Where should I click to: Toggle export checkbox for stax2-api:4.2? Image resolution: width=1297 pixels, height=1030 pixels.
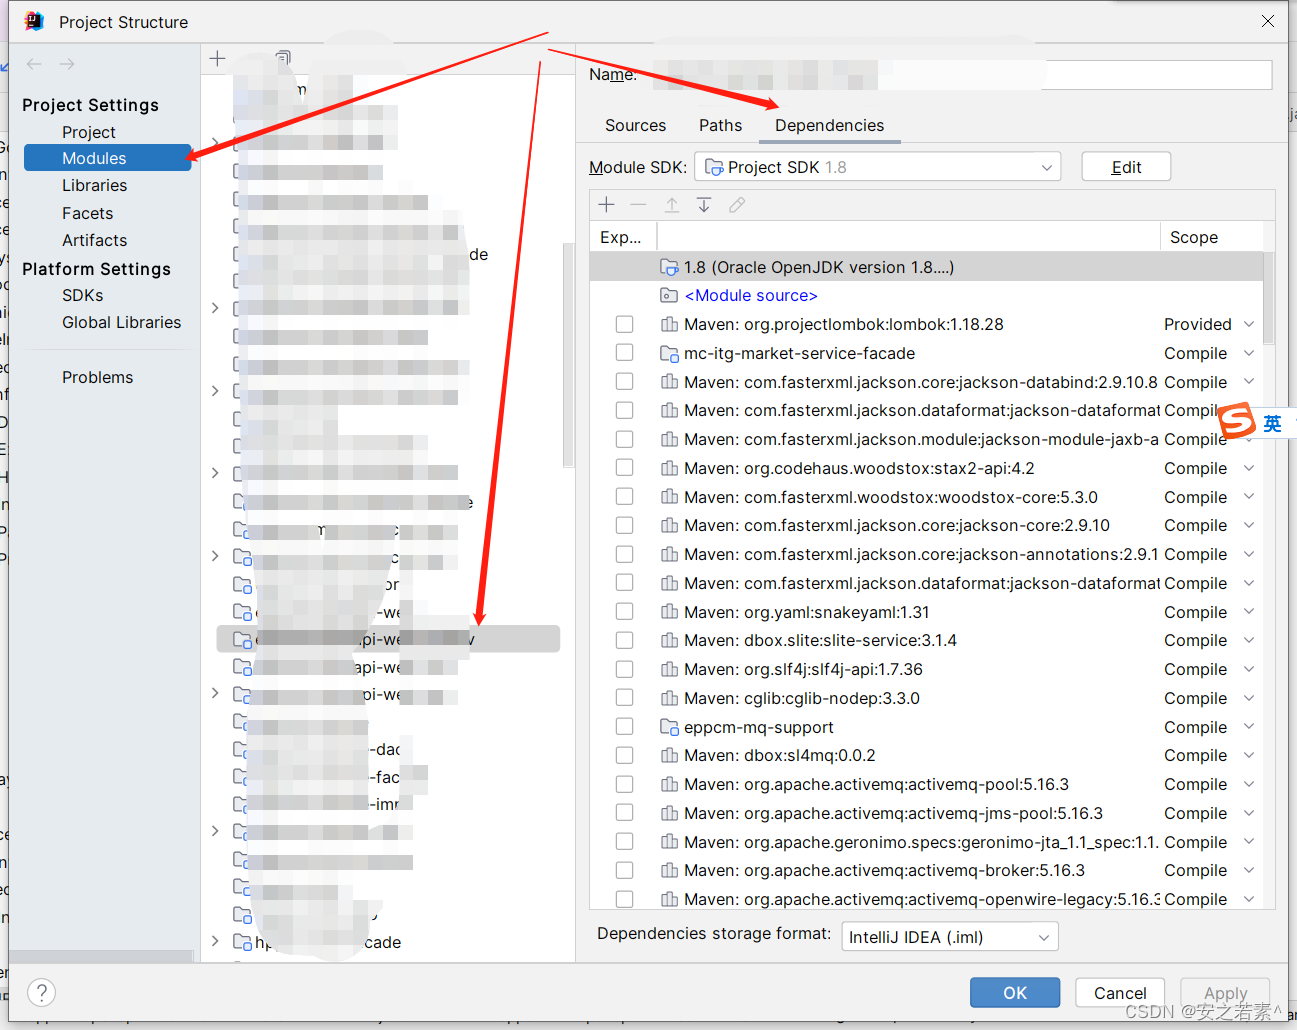(x=625, y=468)
